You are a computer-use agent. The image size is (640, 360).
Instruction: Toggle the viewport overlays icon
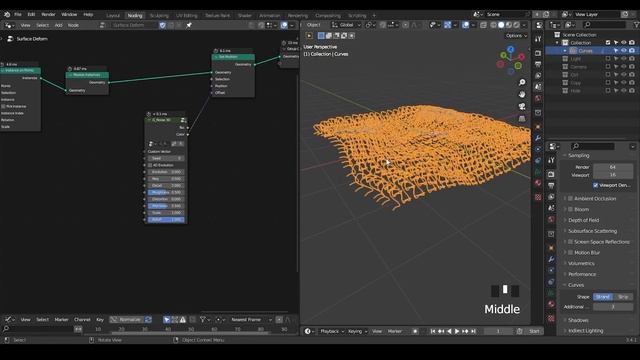465,25
